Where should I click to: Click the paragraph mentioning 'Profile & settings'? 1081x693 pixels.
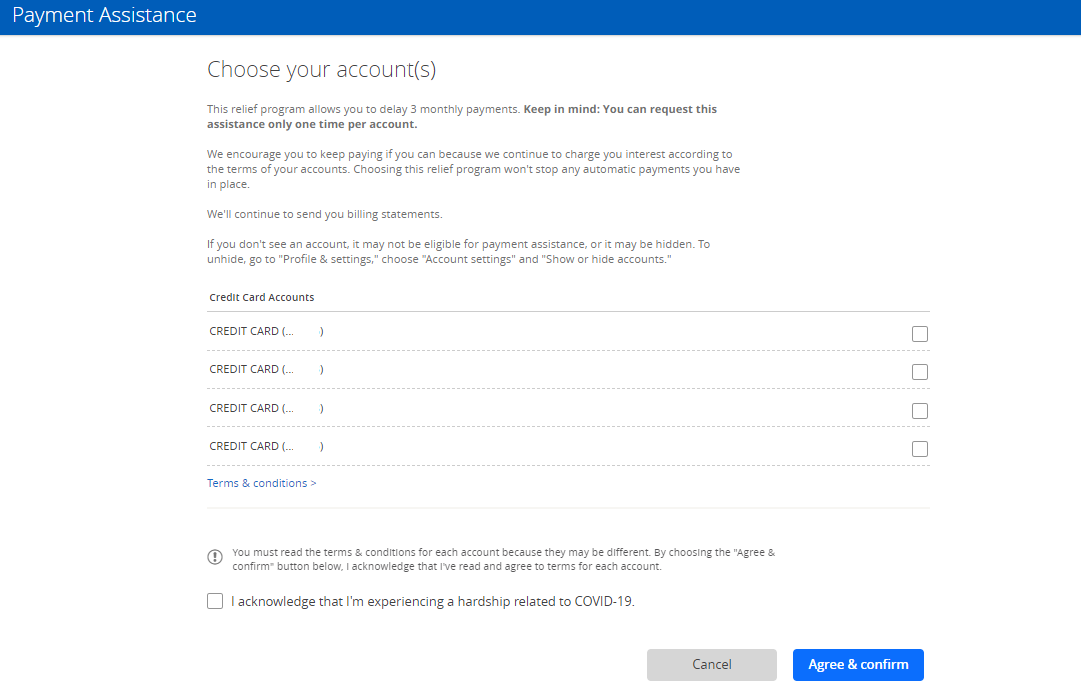click(458, 251)
